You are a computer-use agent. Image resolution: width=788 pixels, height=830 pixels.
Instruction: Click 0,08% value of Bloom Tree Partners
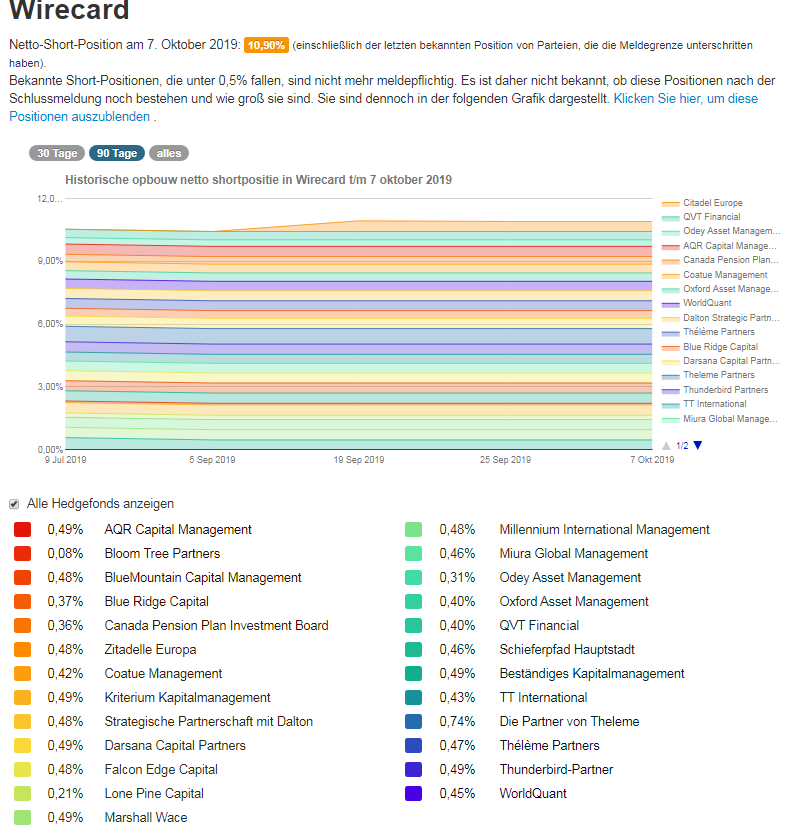pos(65,553)
